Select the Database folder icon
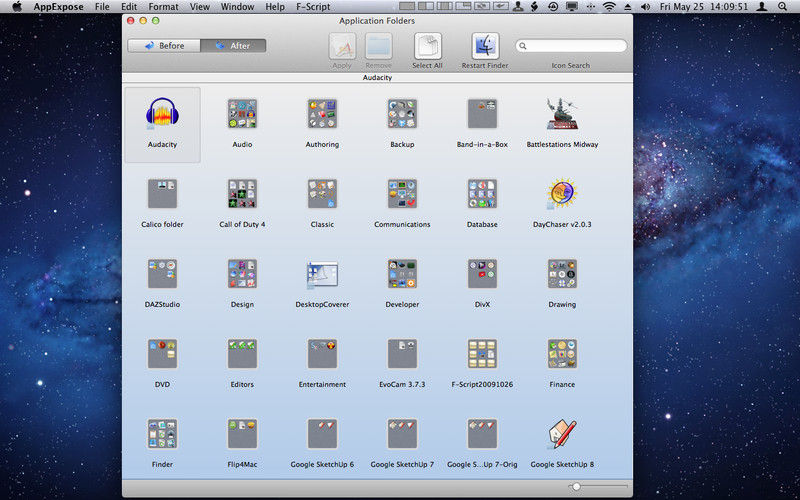800x500 pixels. pos(482,193)
